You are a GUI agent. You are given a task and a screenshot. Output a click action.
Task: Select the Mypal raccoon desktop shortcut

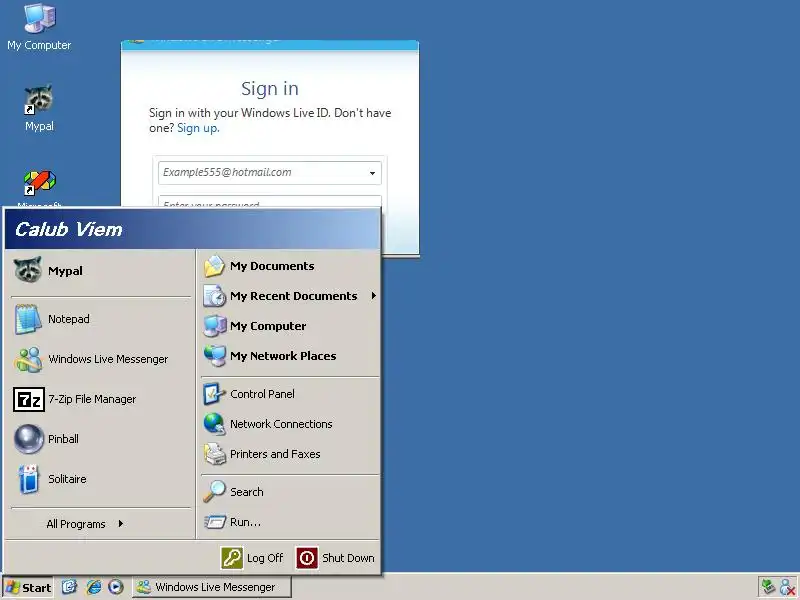[39, 108]
